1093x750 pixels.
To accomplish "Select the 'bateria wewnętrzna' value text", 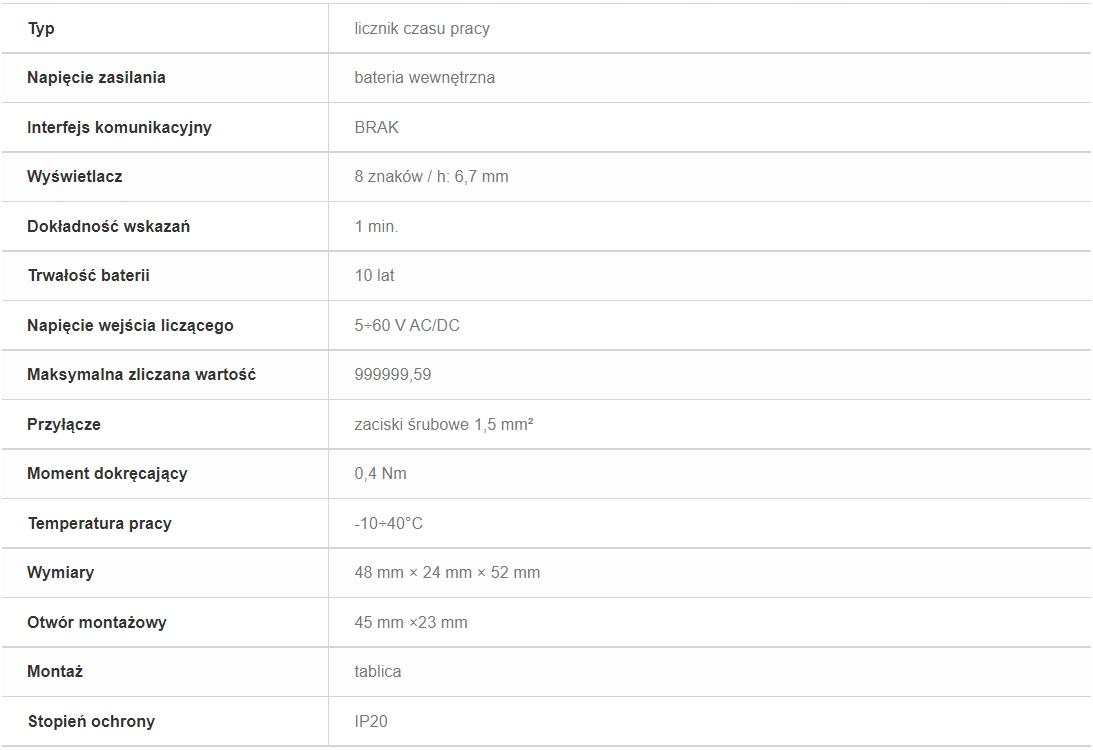I will (x=425, y=78).
